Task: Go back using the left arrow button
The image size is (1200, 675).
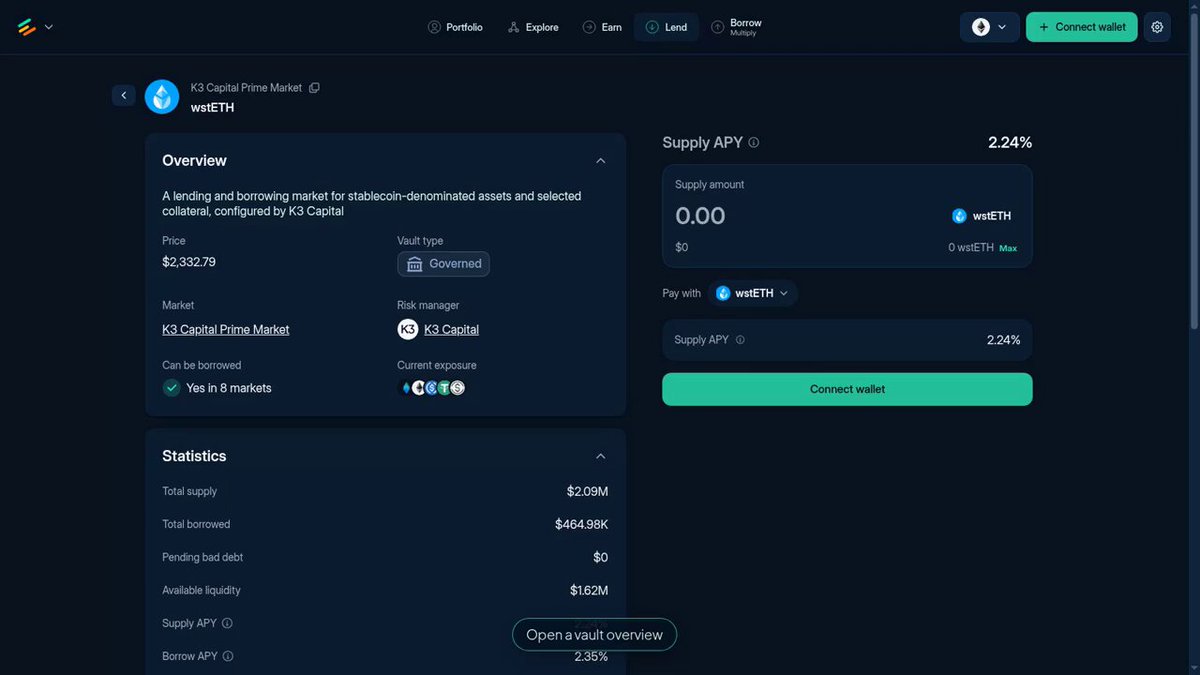Action: [124, 95]
